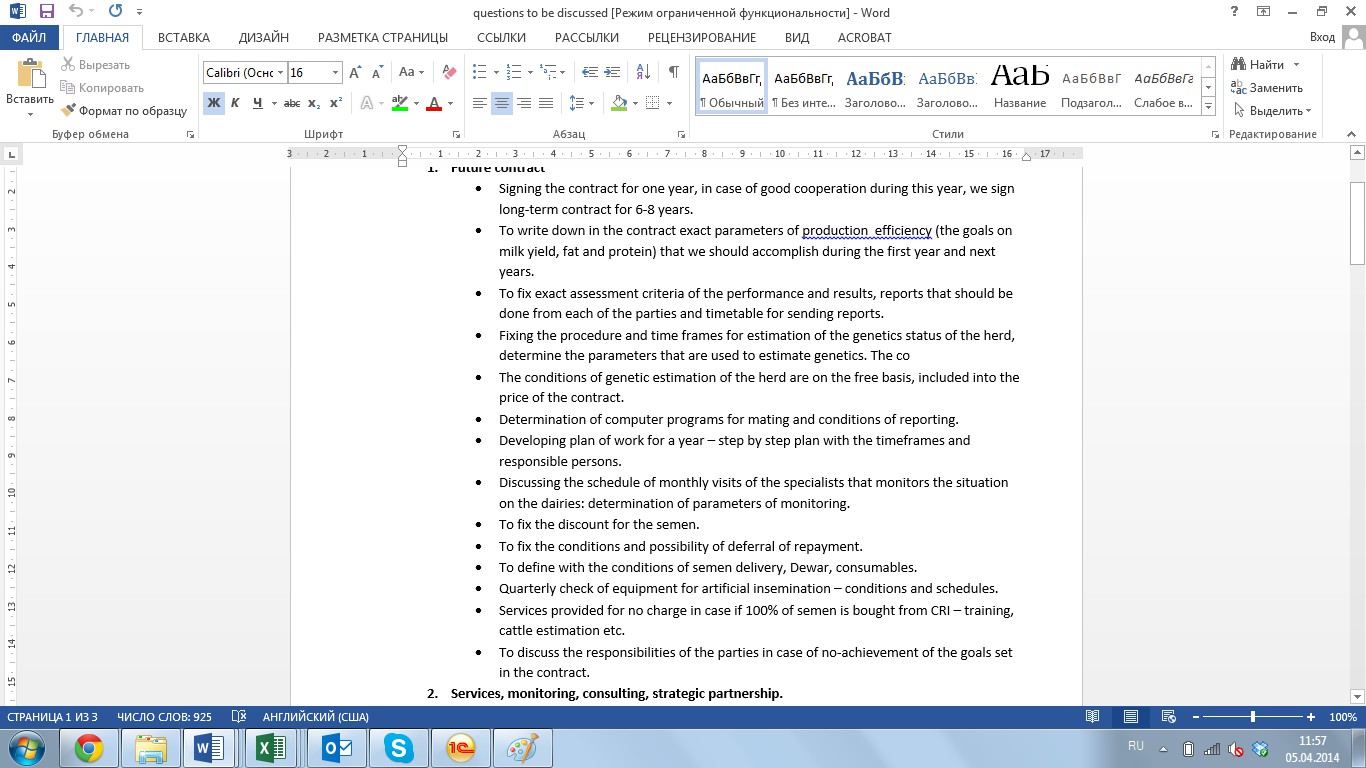Apply the Обычный (Normal) style
The height and width of the screenshot is (768, 1366).
tap(732, 88)
